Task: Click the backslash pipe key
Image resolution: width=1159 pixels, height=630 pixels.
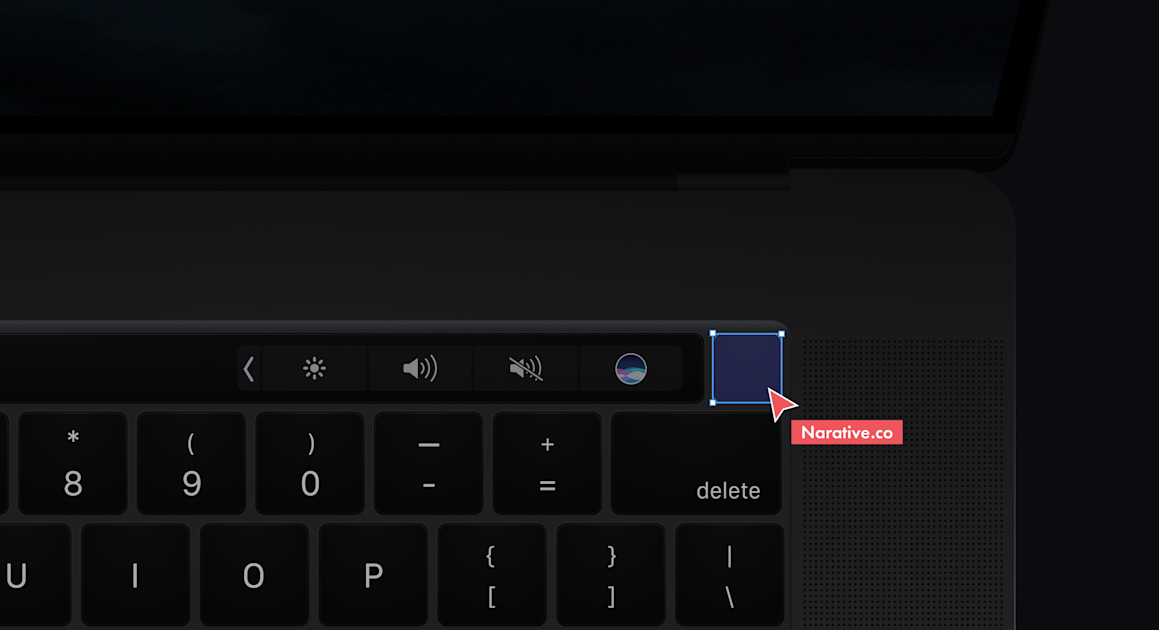Action: point(730,575)
